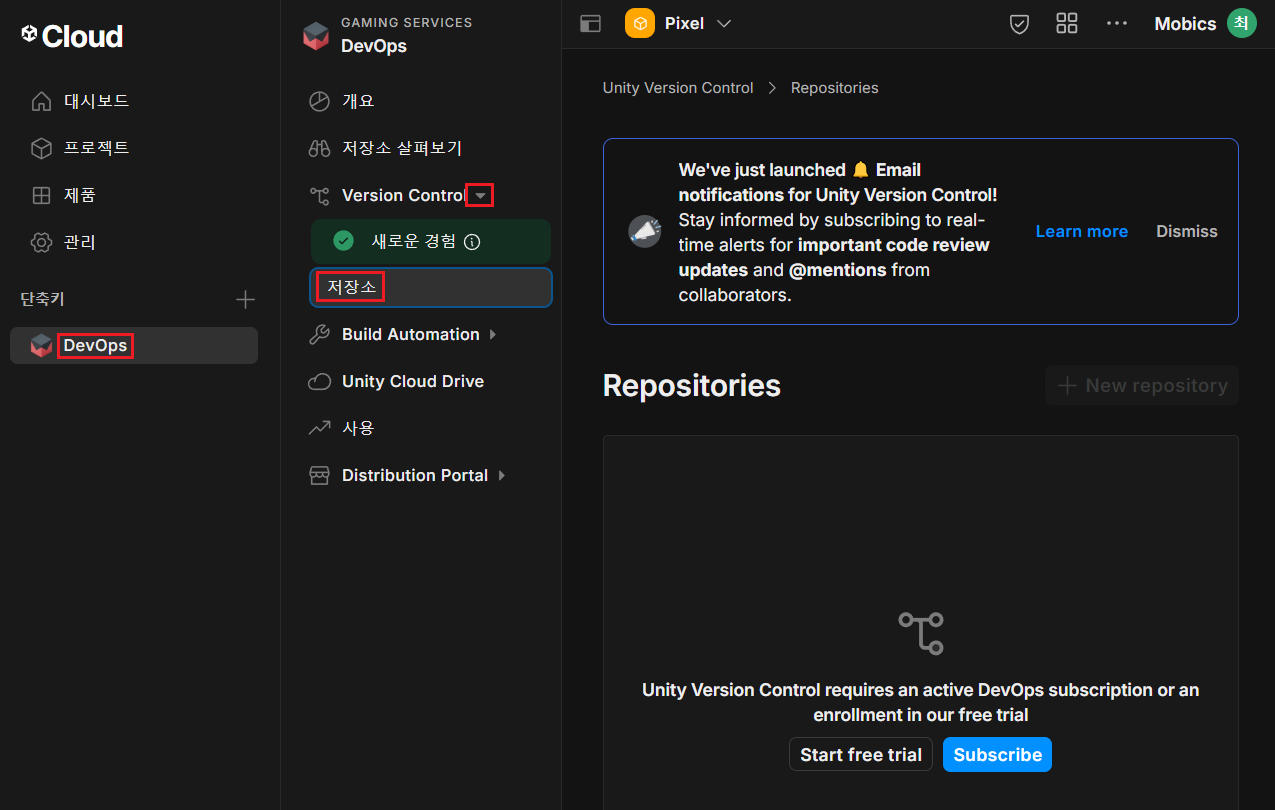
Task: Add a shortcut with the plus icon
Action: [x=245, y=299]
